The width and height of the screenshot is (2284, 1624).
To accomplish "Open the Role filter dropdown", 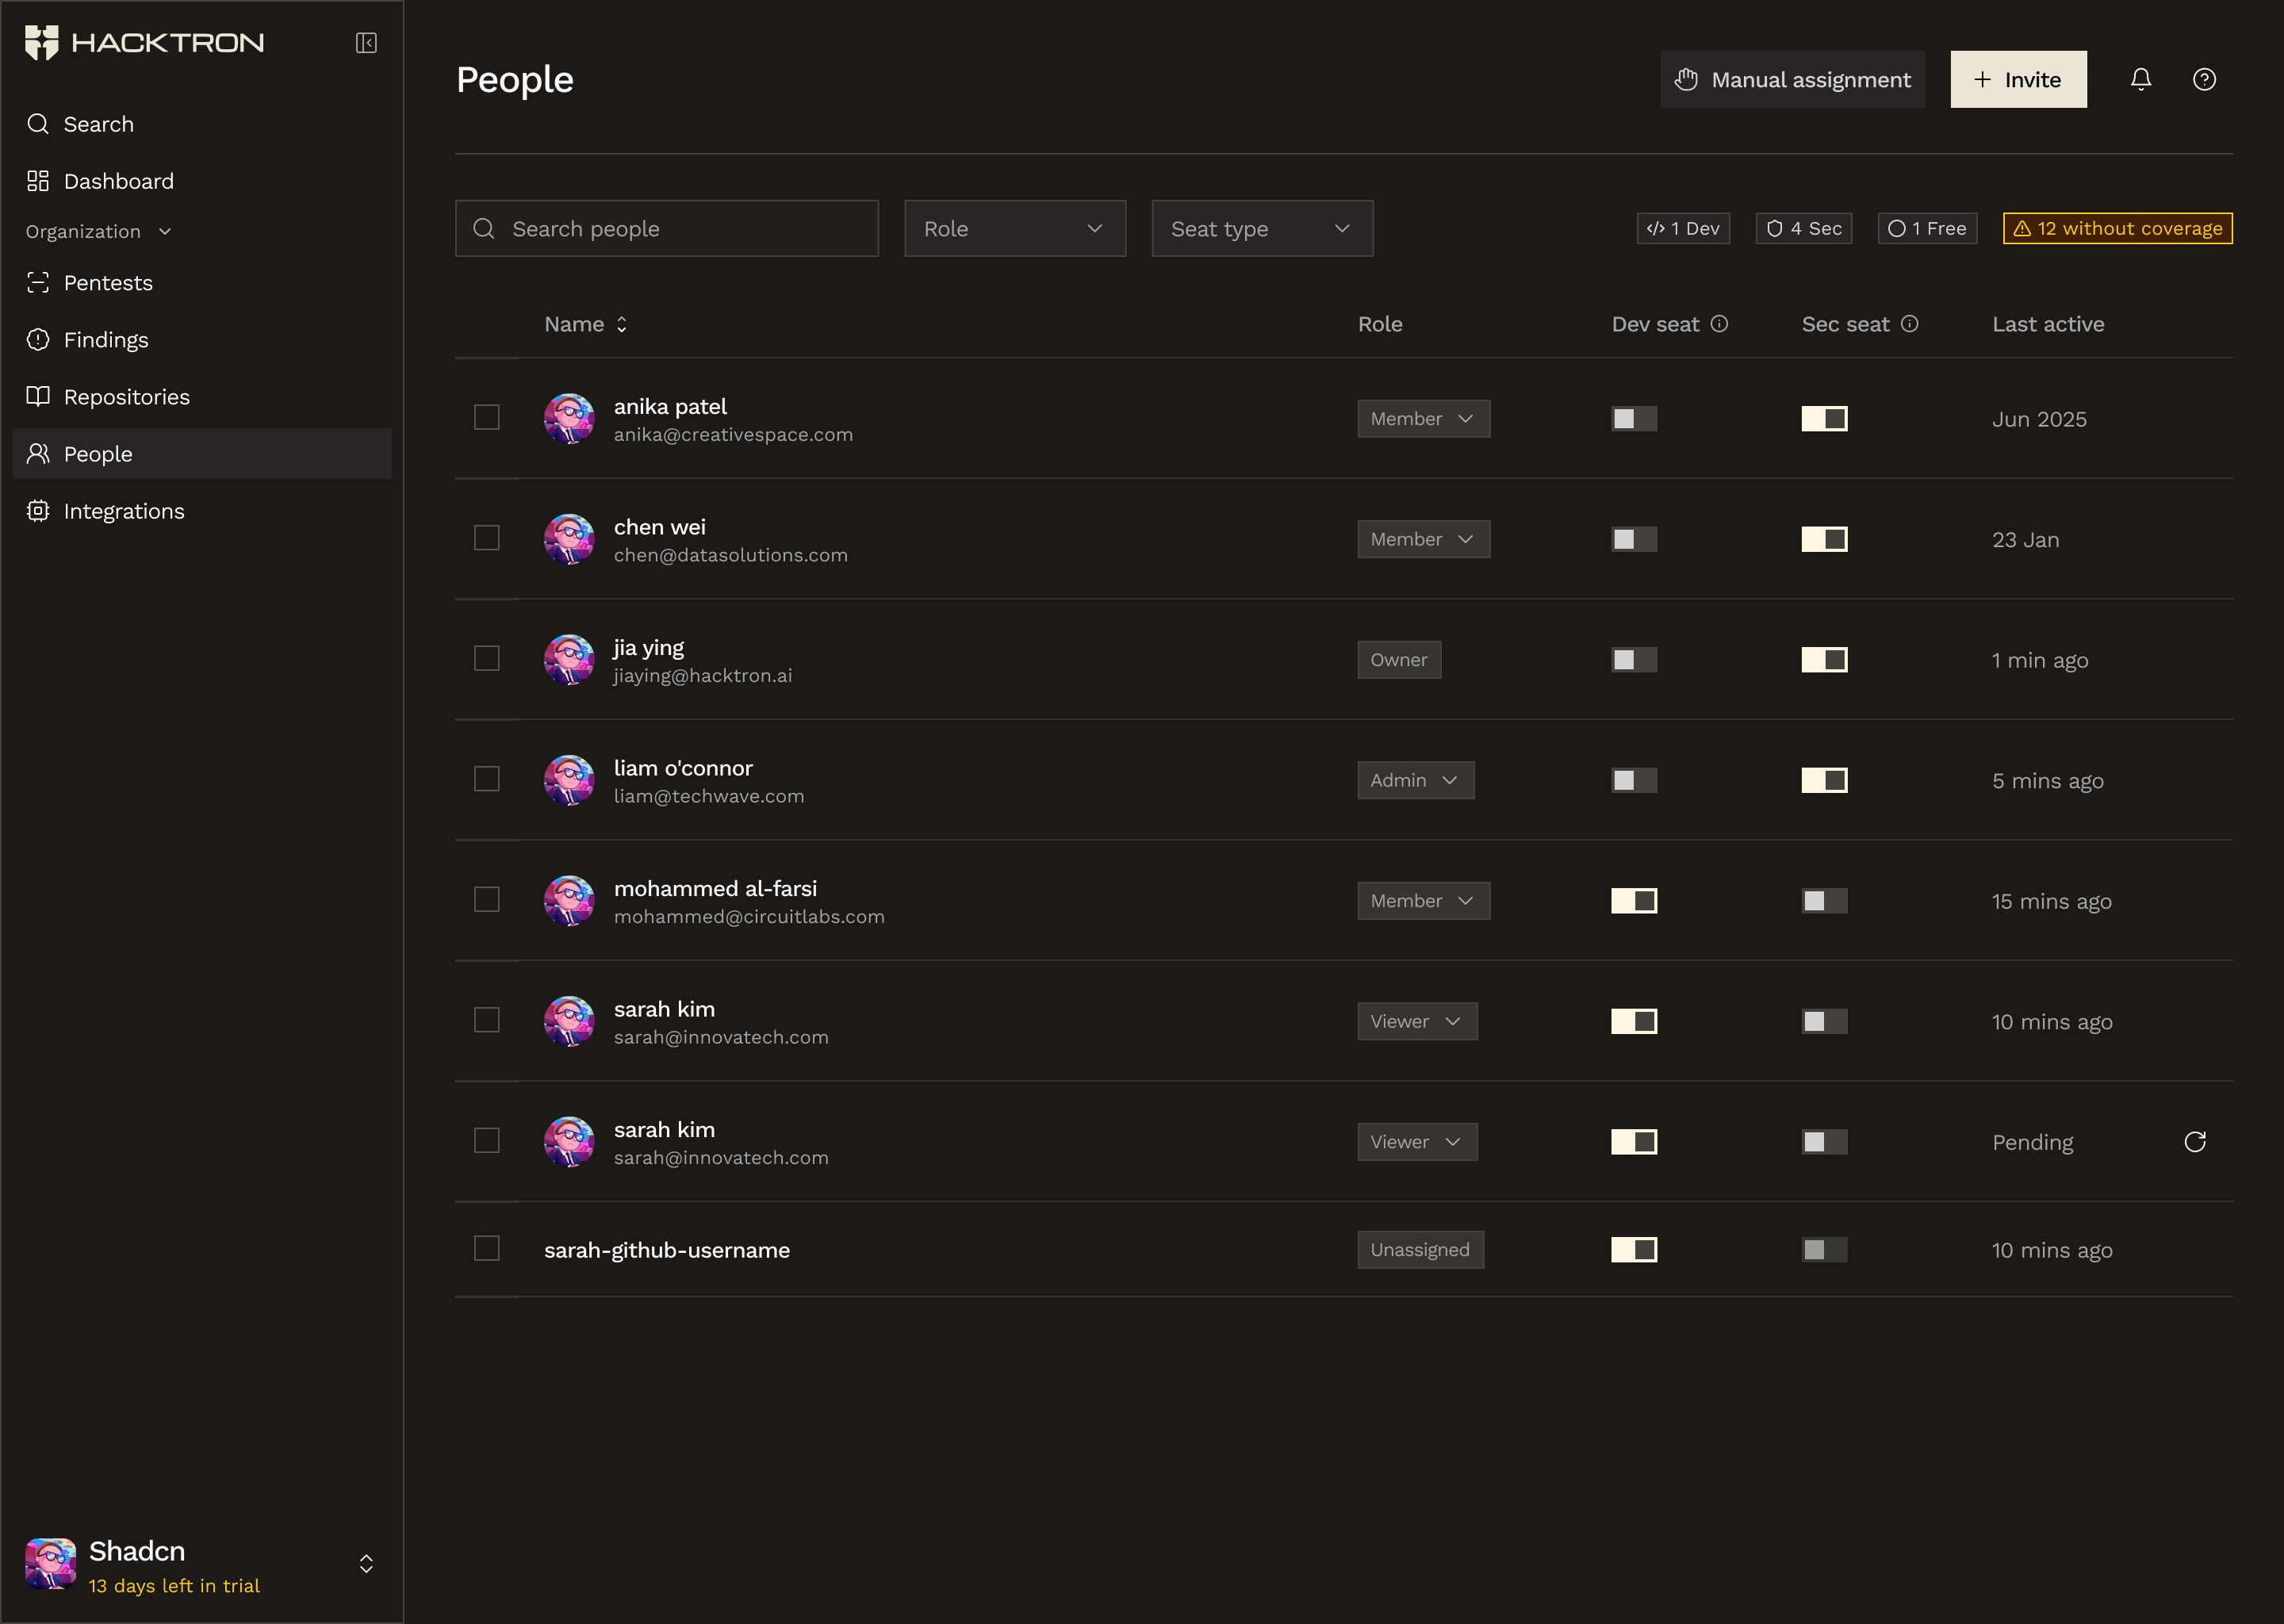I will (1014, 229).
